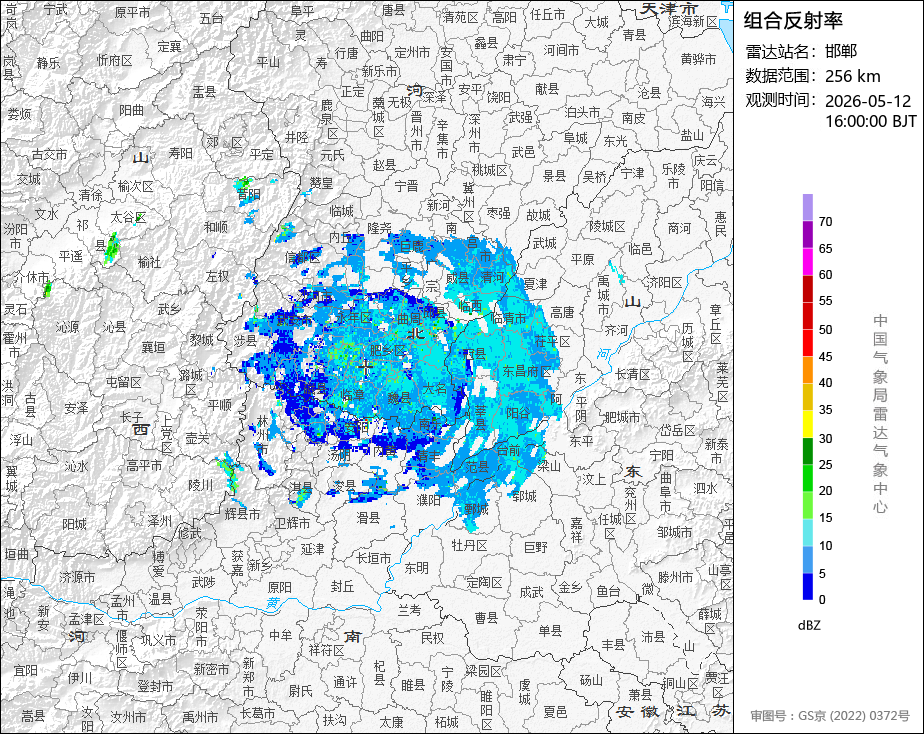The height and width of the screenshot is (734, 924).
Task: Click the 巨野 map label
Action: [x=536, y=548]
